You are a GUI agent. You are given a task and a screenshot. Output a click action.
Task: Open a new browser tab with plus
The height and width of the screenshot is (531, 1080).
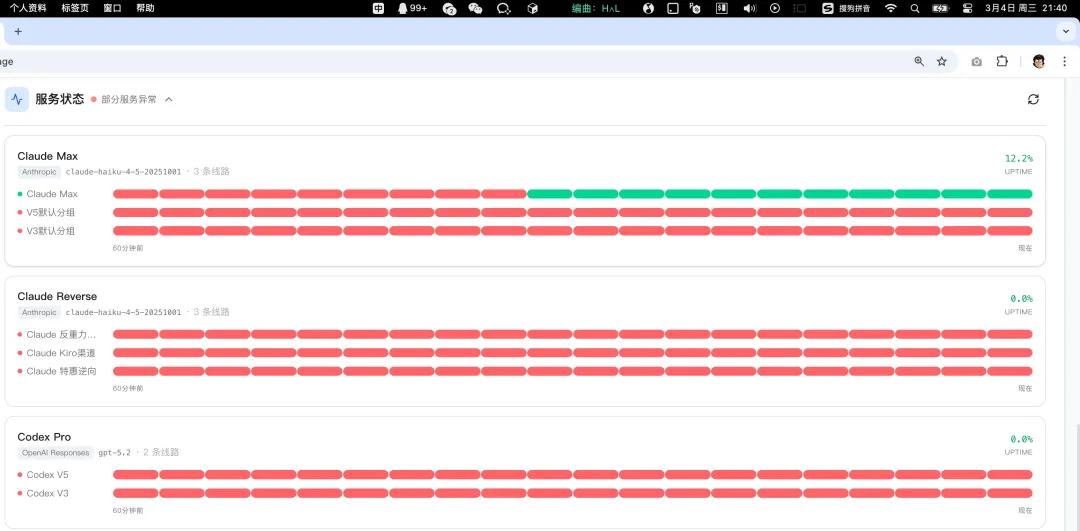(18, 32)
